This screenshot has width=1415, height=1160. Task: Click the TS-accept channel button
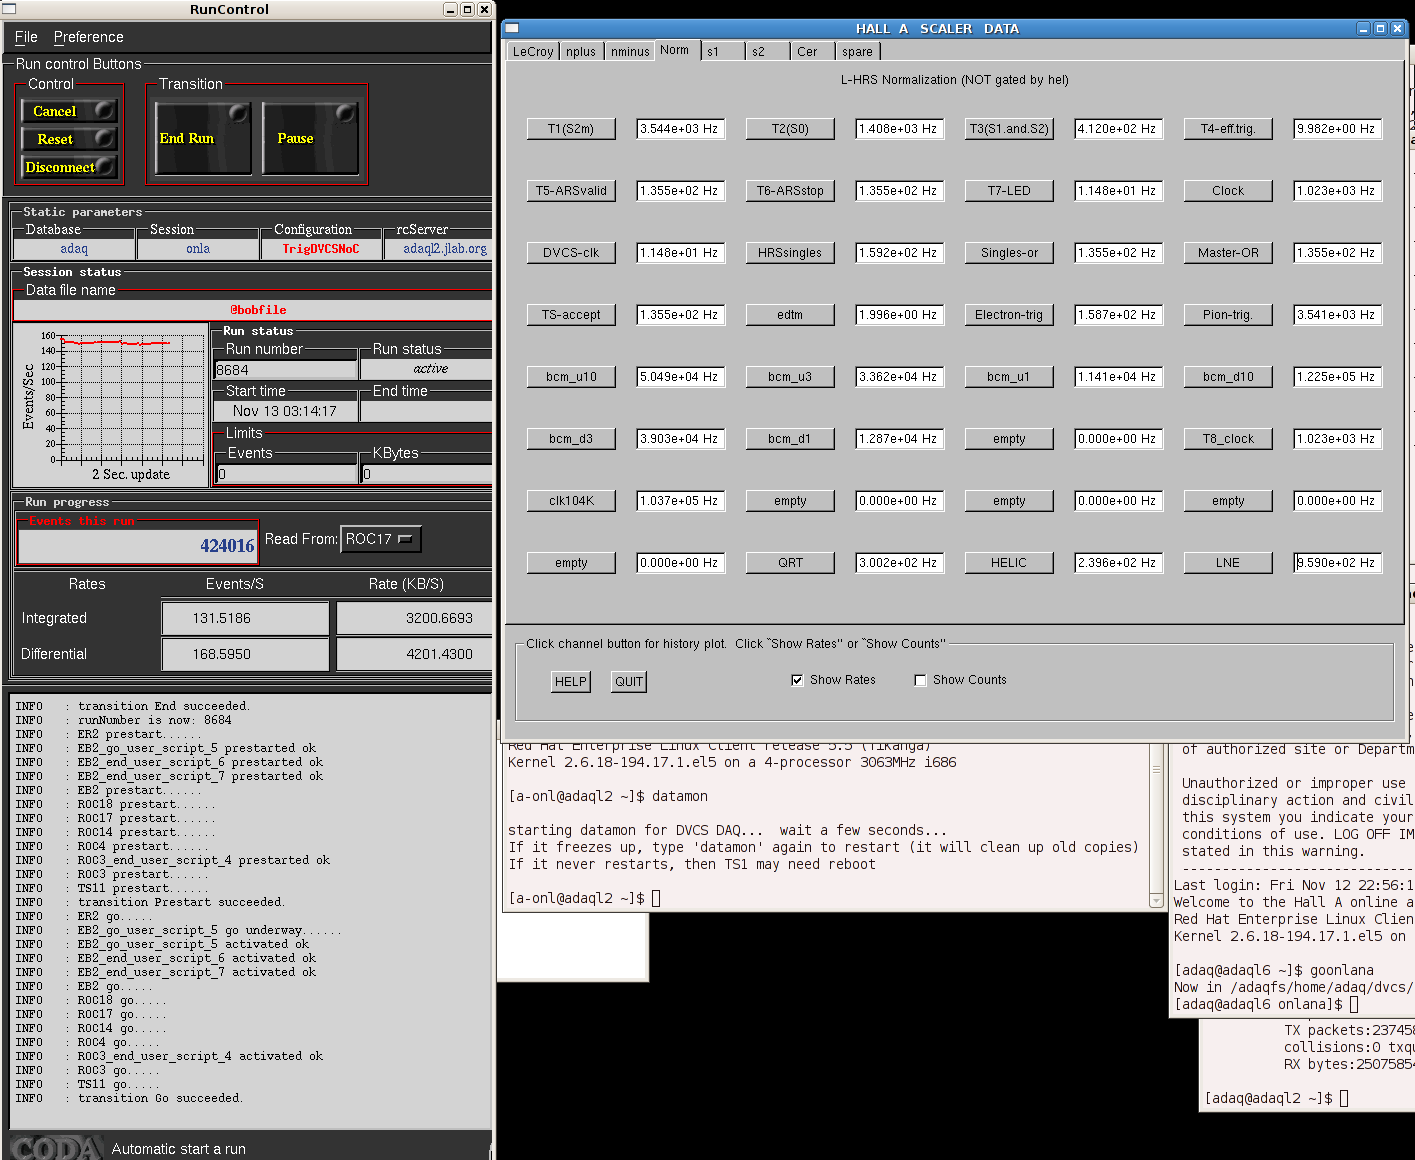571,315
